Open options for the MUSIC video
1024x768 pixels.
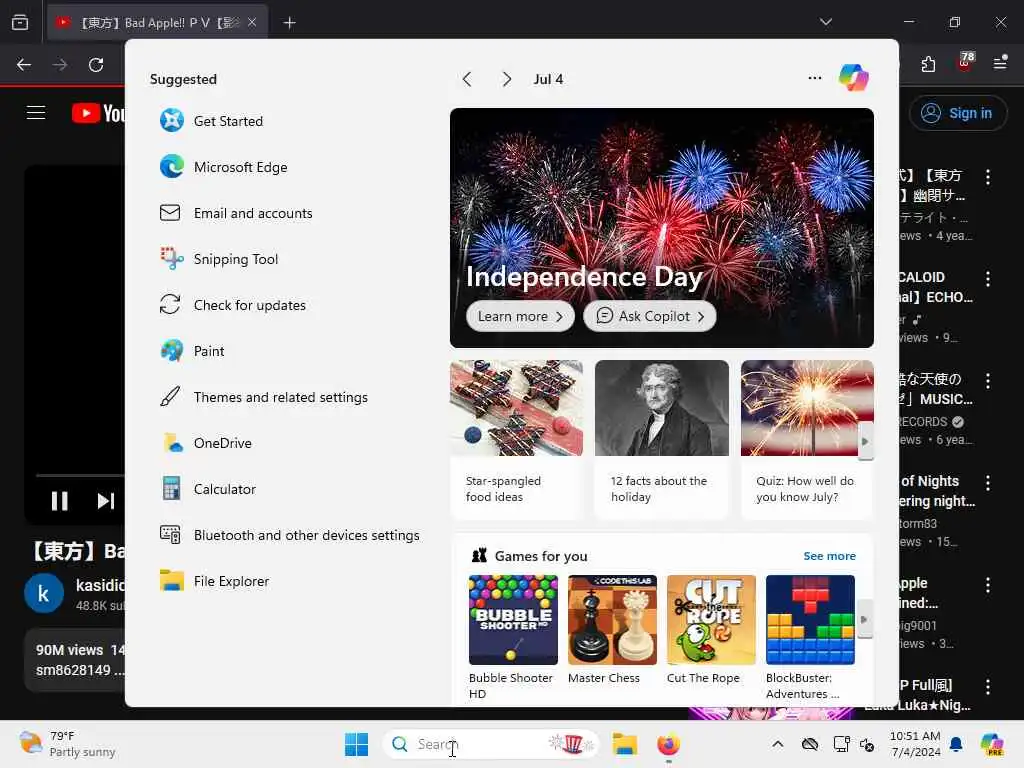987,381
